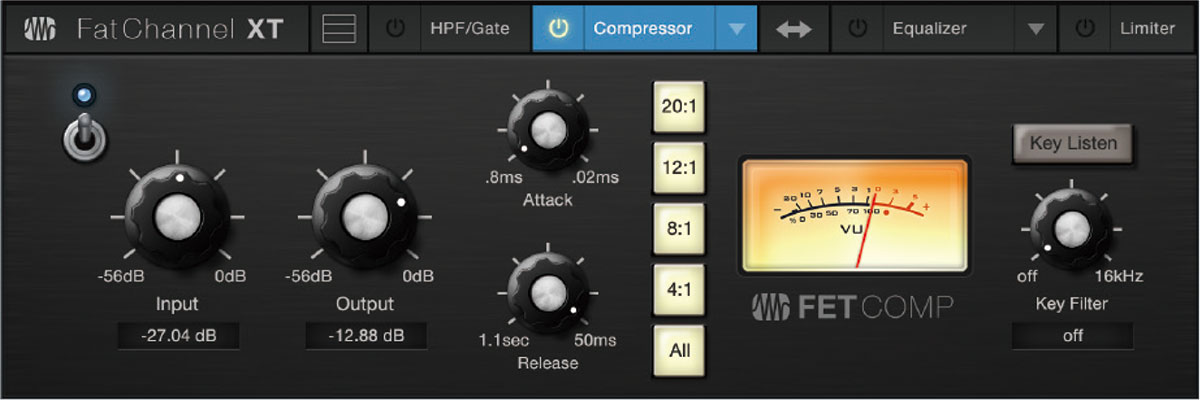Enable the Key Listen button

pyautogui.click(x=1073, y=143)
